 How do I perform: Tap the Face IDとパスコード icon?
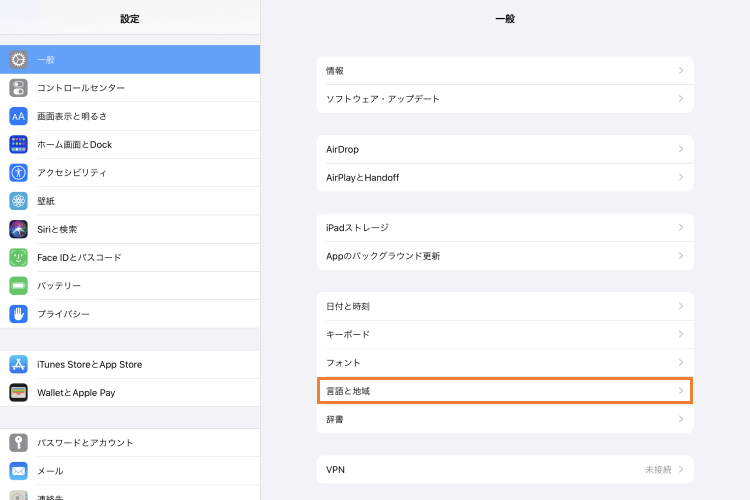click(18, 257)
